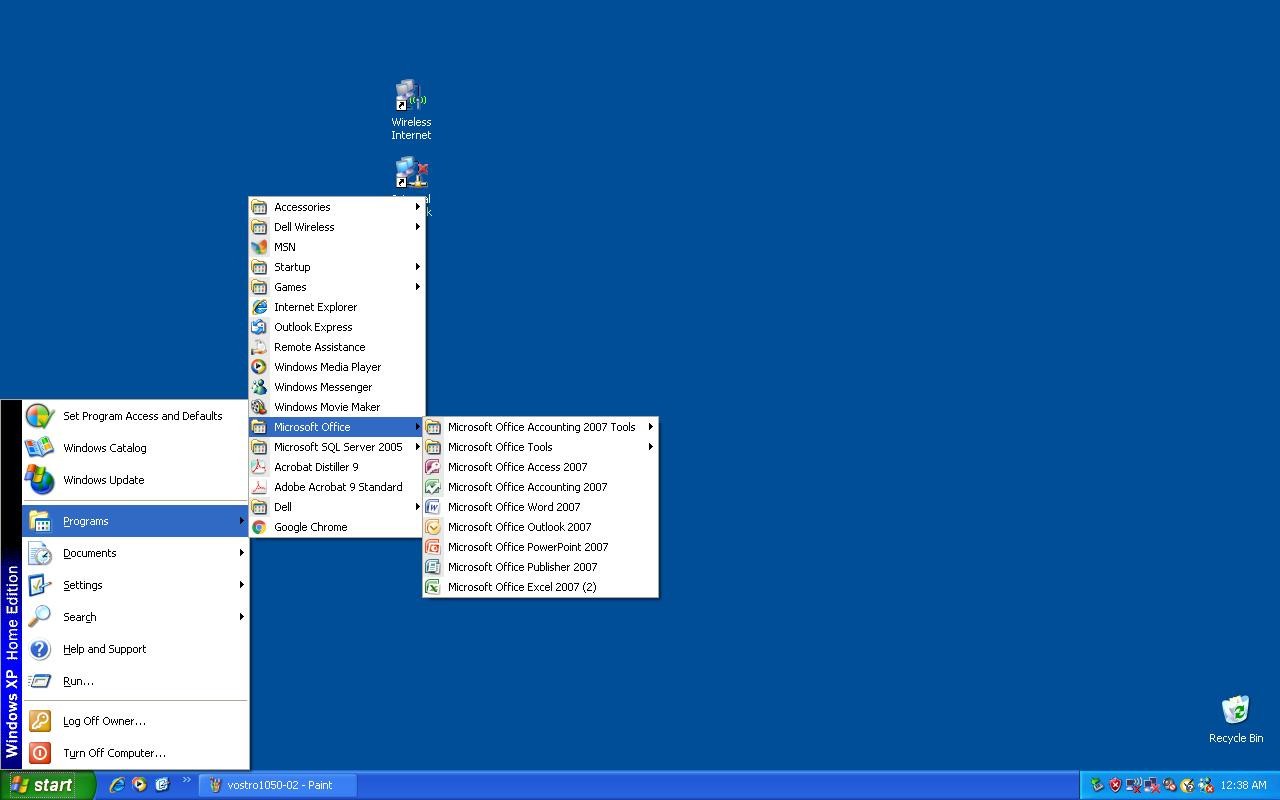Expand the Microsoft Office Tools folder
This screenshot has width=1280, height=800.
click(x=540, y=447)
